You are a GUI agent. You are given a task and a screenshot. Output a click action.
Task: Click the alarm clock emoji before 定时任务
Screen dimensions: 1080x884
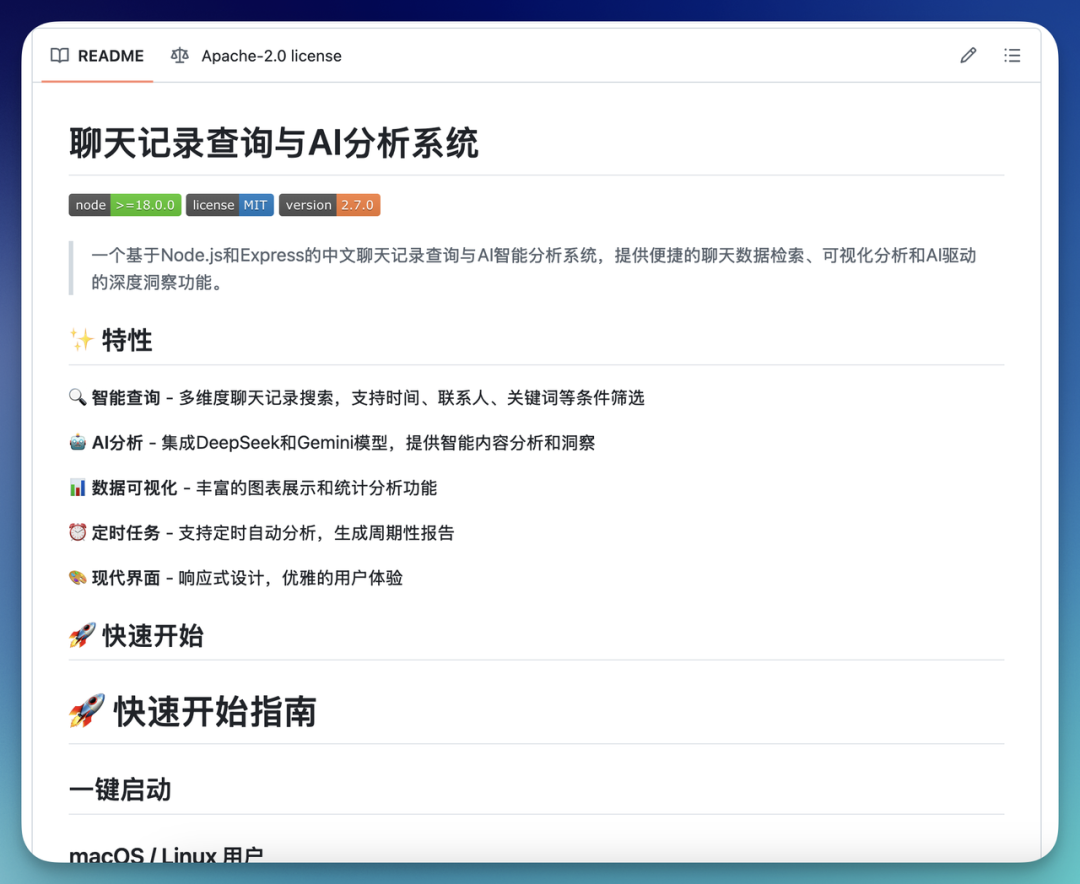point(77,533)
